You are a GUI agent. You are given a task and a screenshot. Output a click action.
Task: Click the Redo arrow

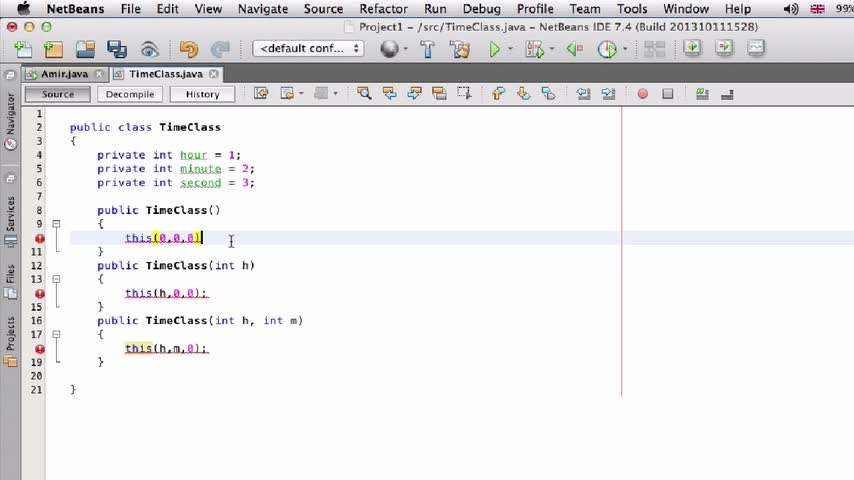221,50
